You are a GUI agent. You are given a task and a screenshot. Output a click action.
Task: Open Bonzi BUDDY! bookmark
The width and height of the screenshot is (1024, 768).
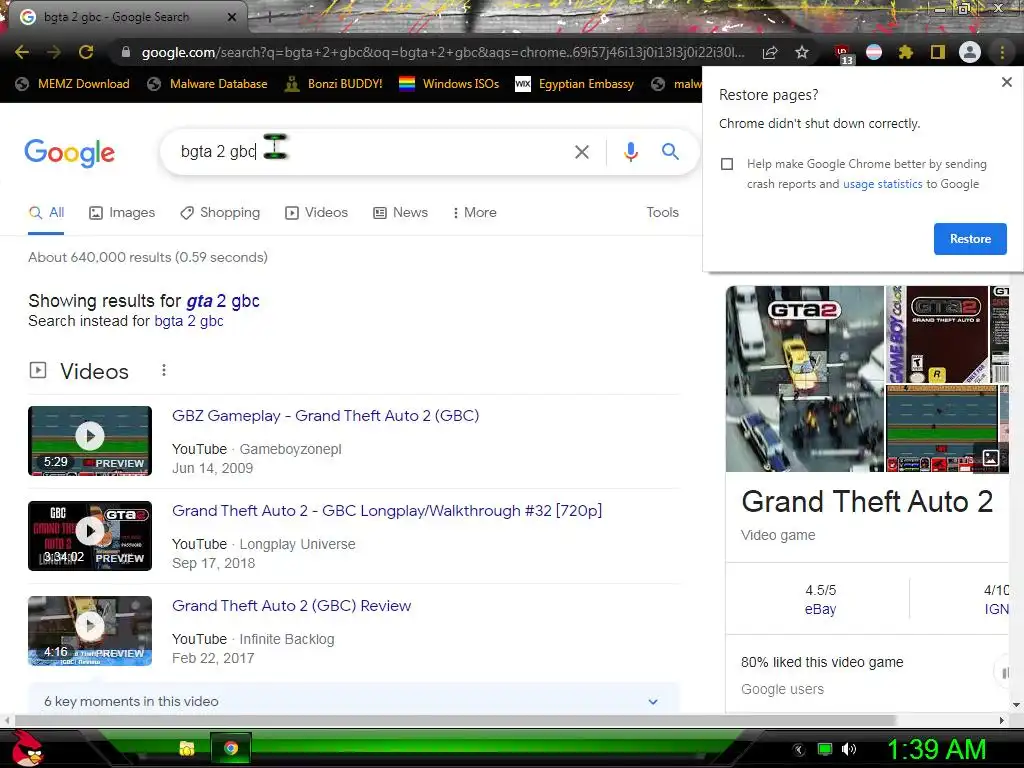click(334, 84)
